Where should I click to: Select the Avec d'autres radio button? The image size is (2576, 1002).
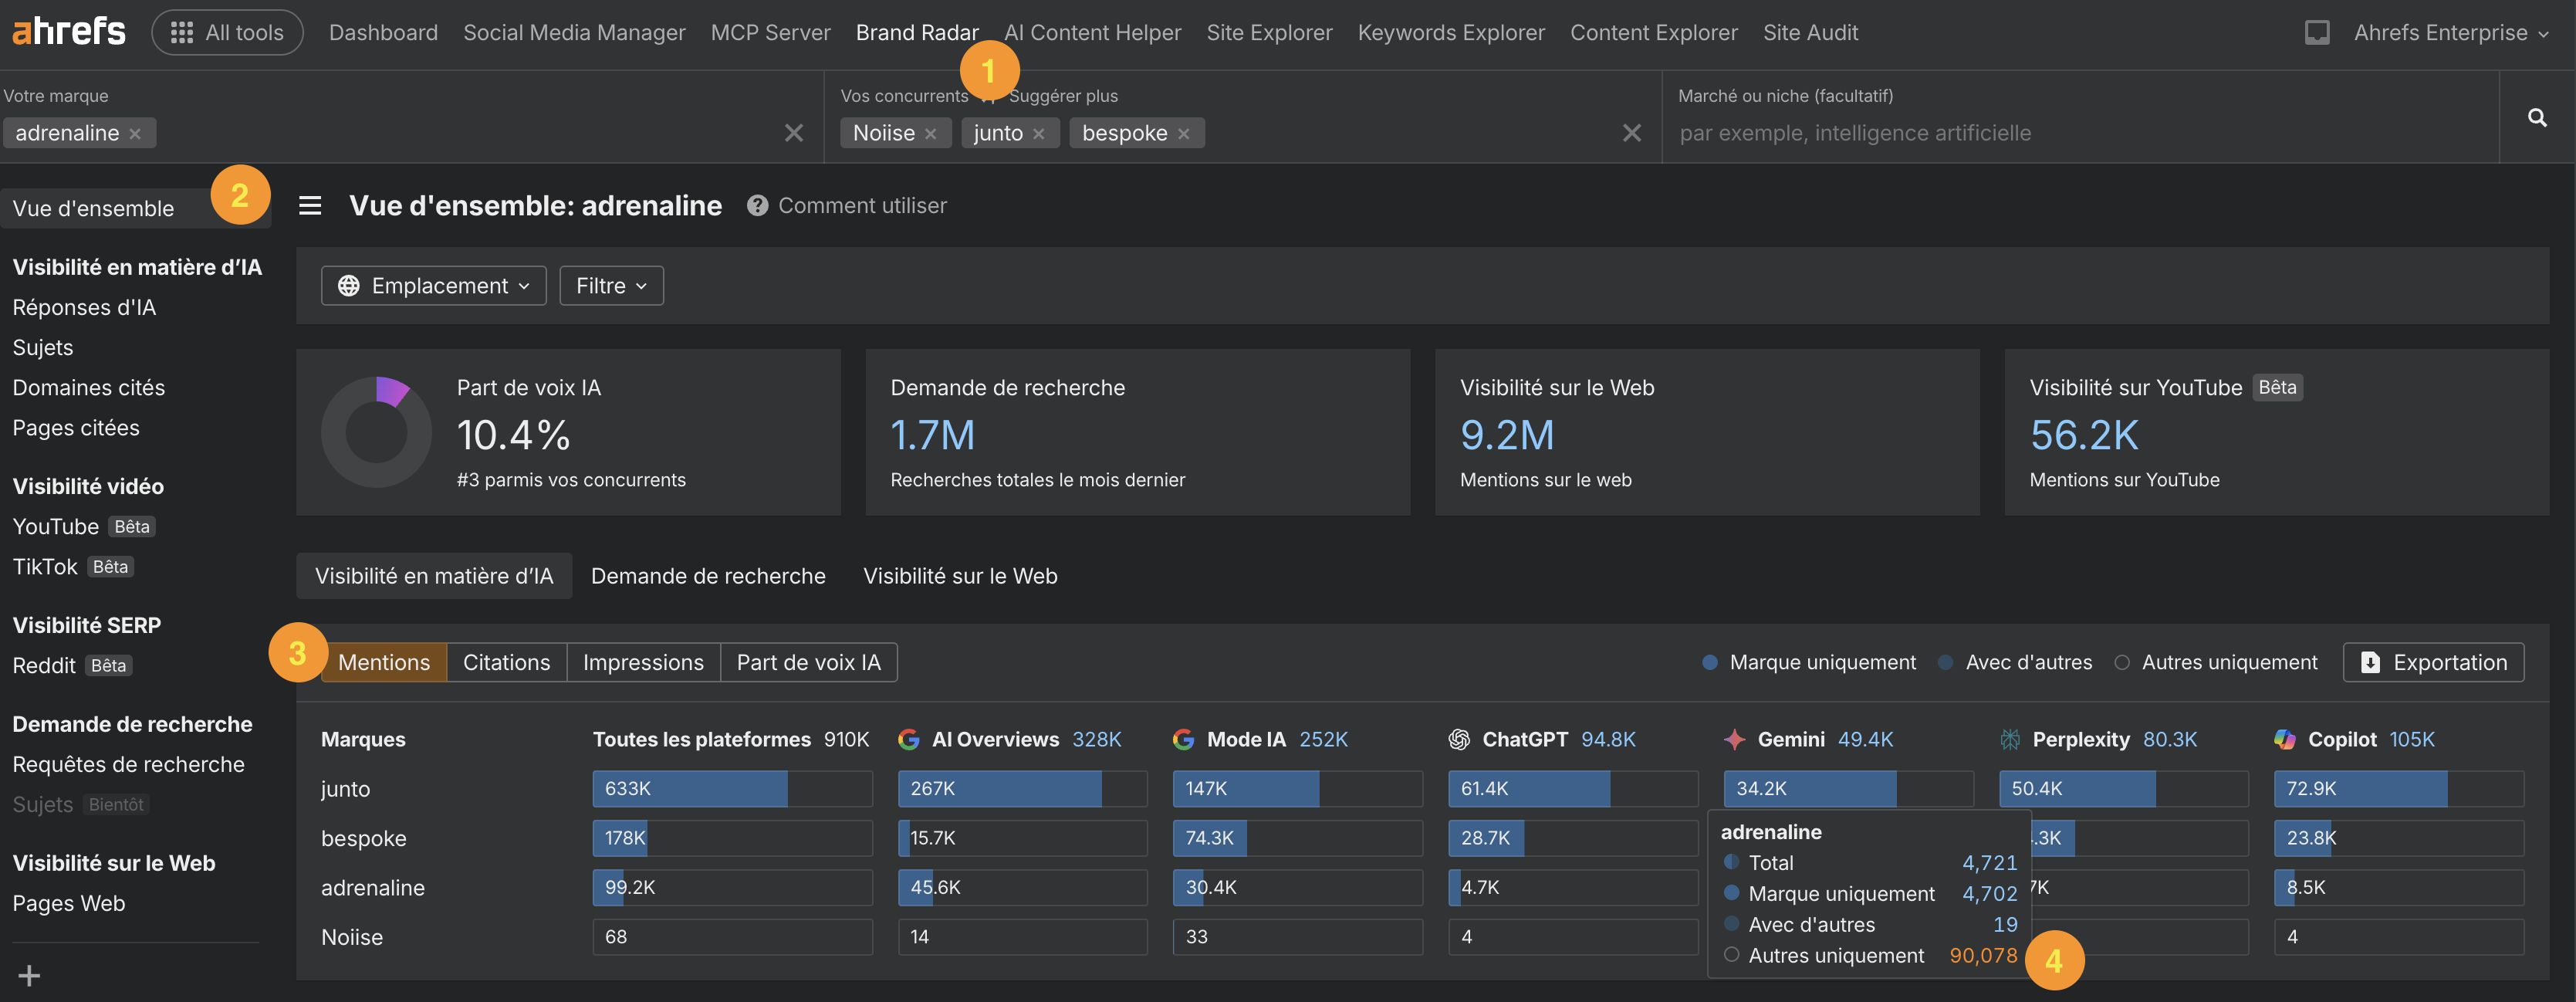(1945, 662)
